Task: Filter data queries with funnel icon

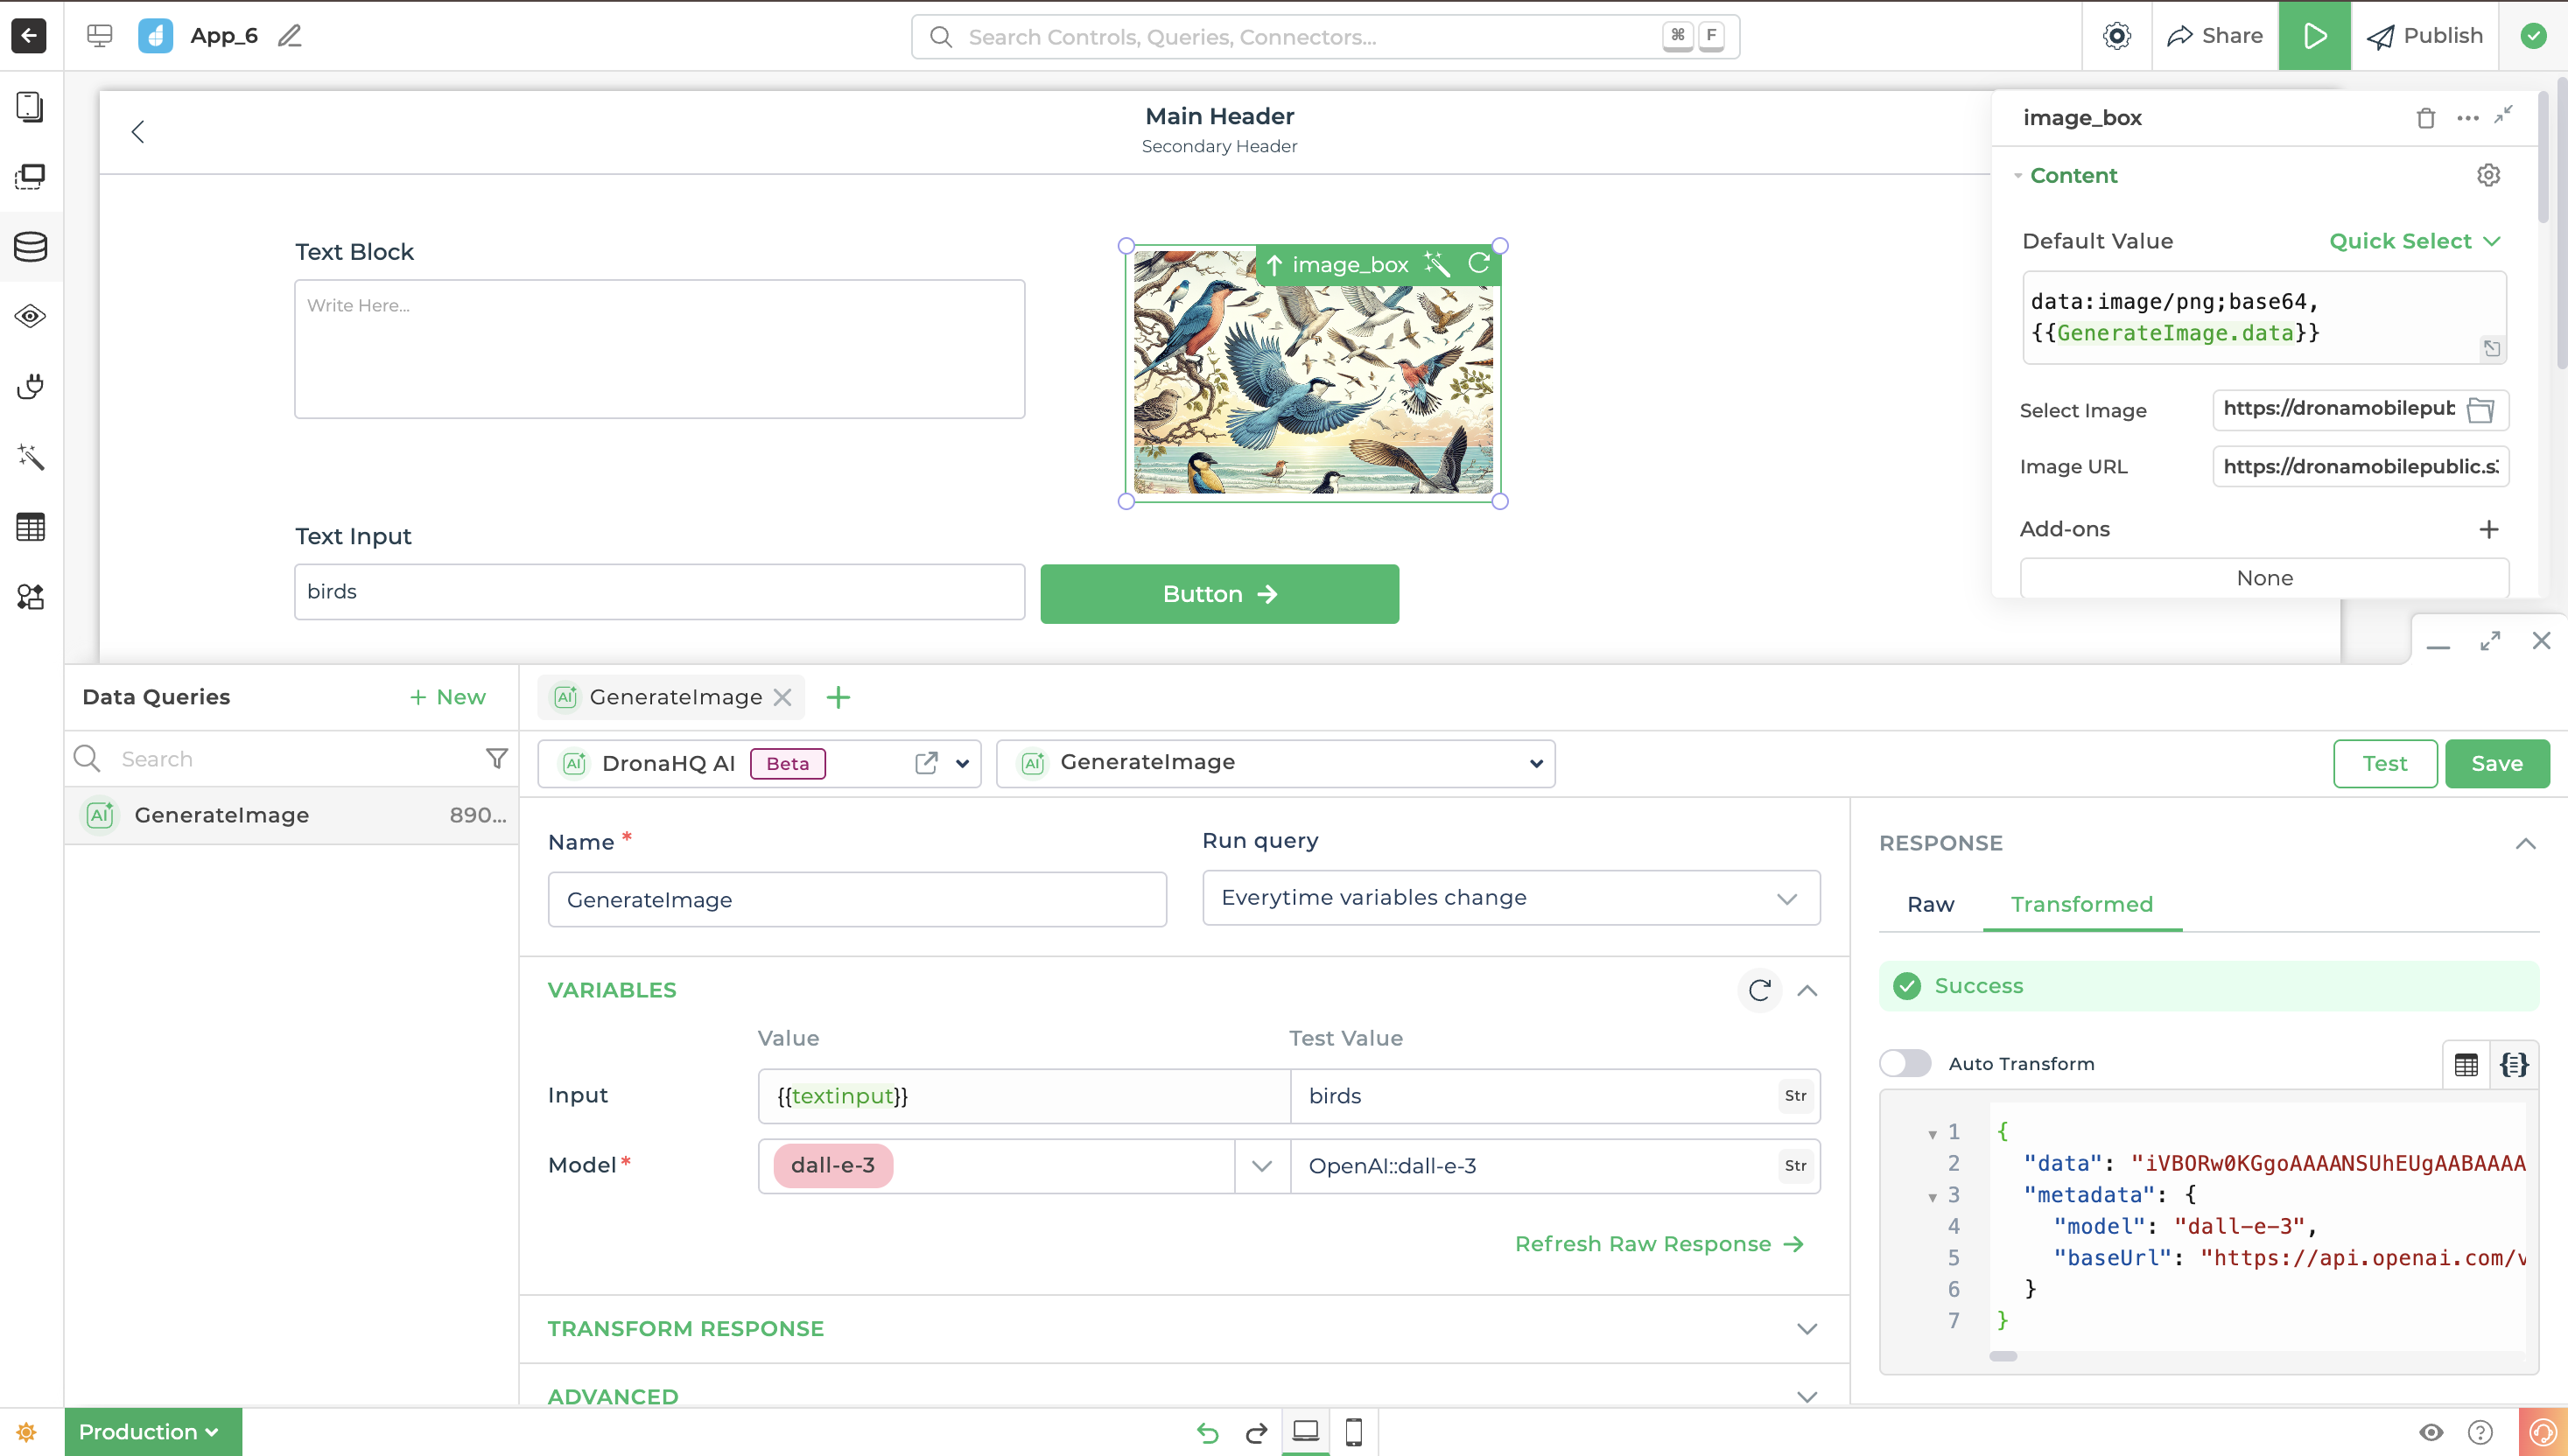Action: click(x=496, y=759)
